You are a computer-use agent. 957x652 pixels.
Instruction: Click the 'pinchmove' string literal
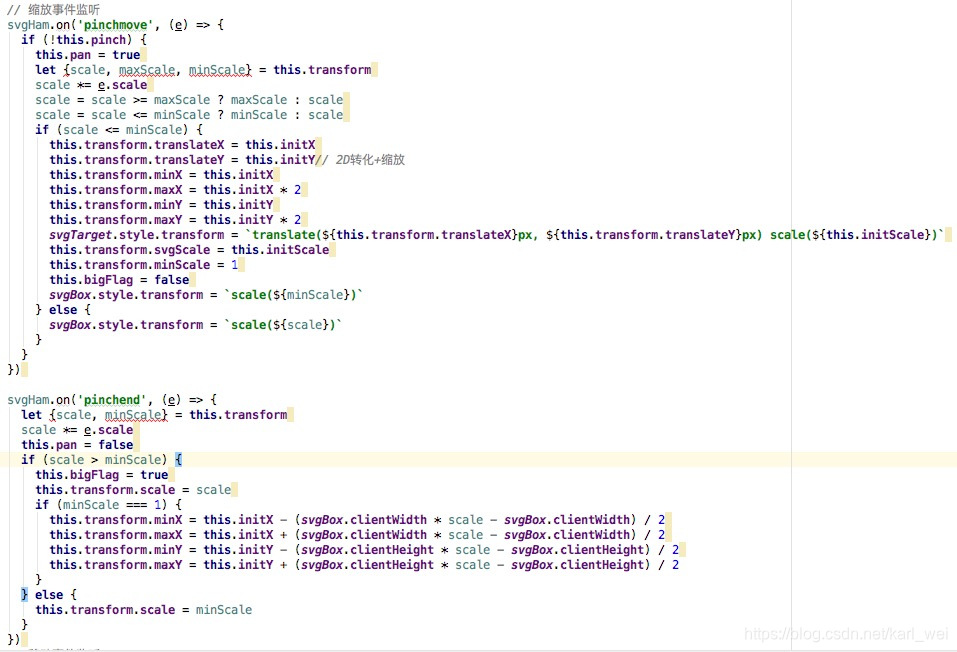(115, 25)
